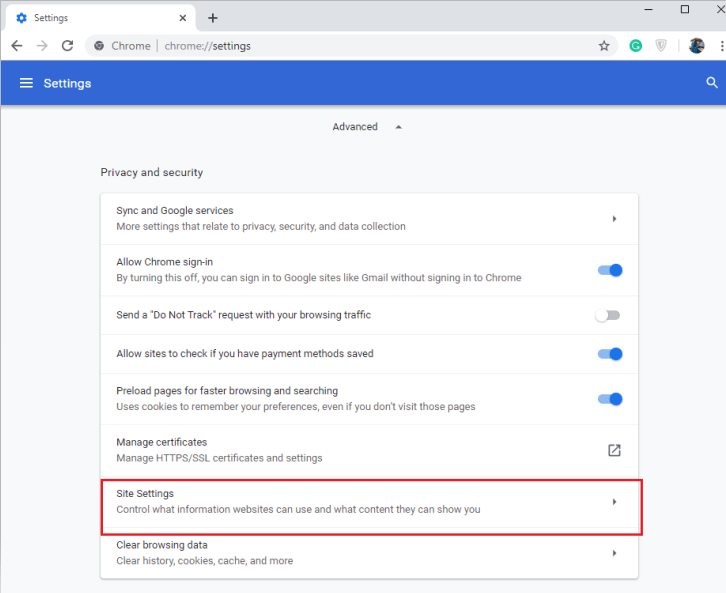Screen dimensions: 726x593
Task: Click Allow sites to check payment methods text
Action: pyautogui.click(x=244, y=354)
